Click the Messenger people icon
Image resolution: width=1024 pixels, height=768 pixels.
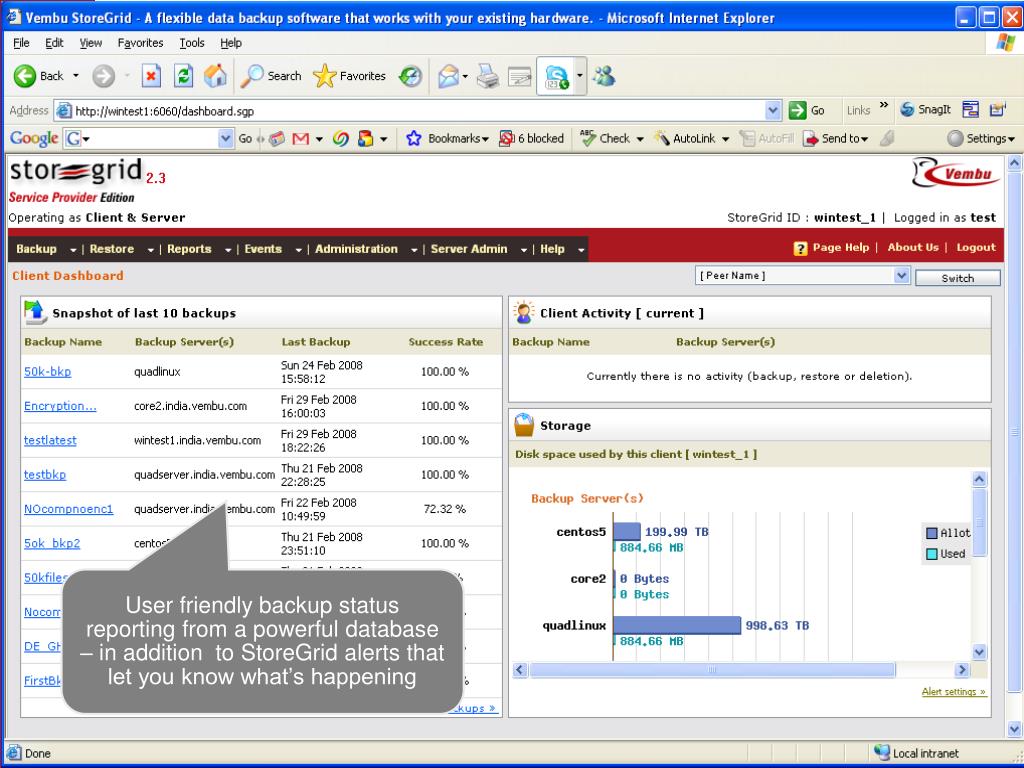tap(604, 76)
